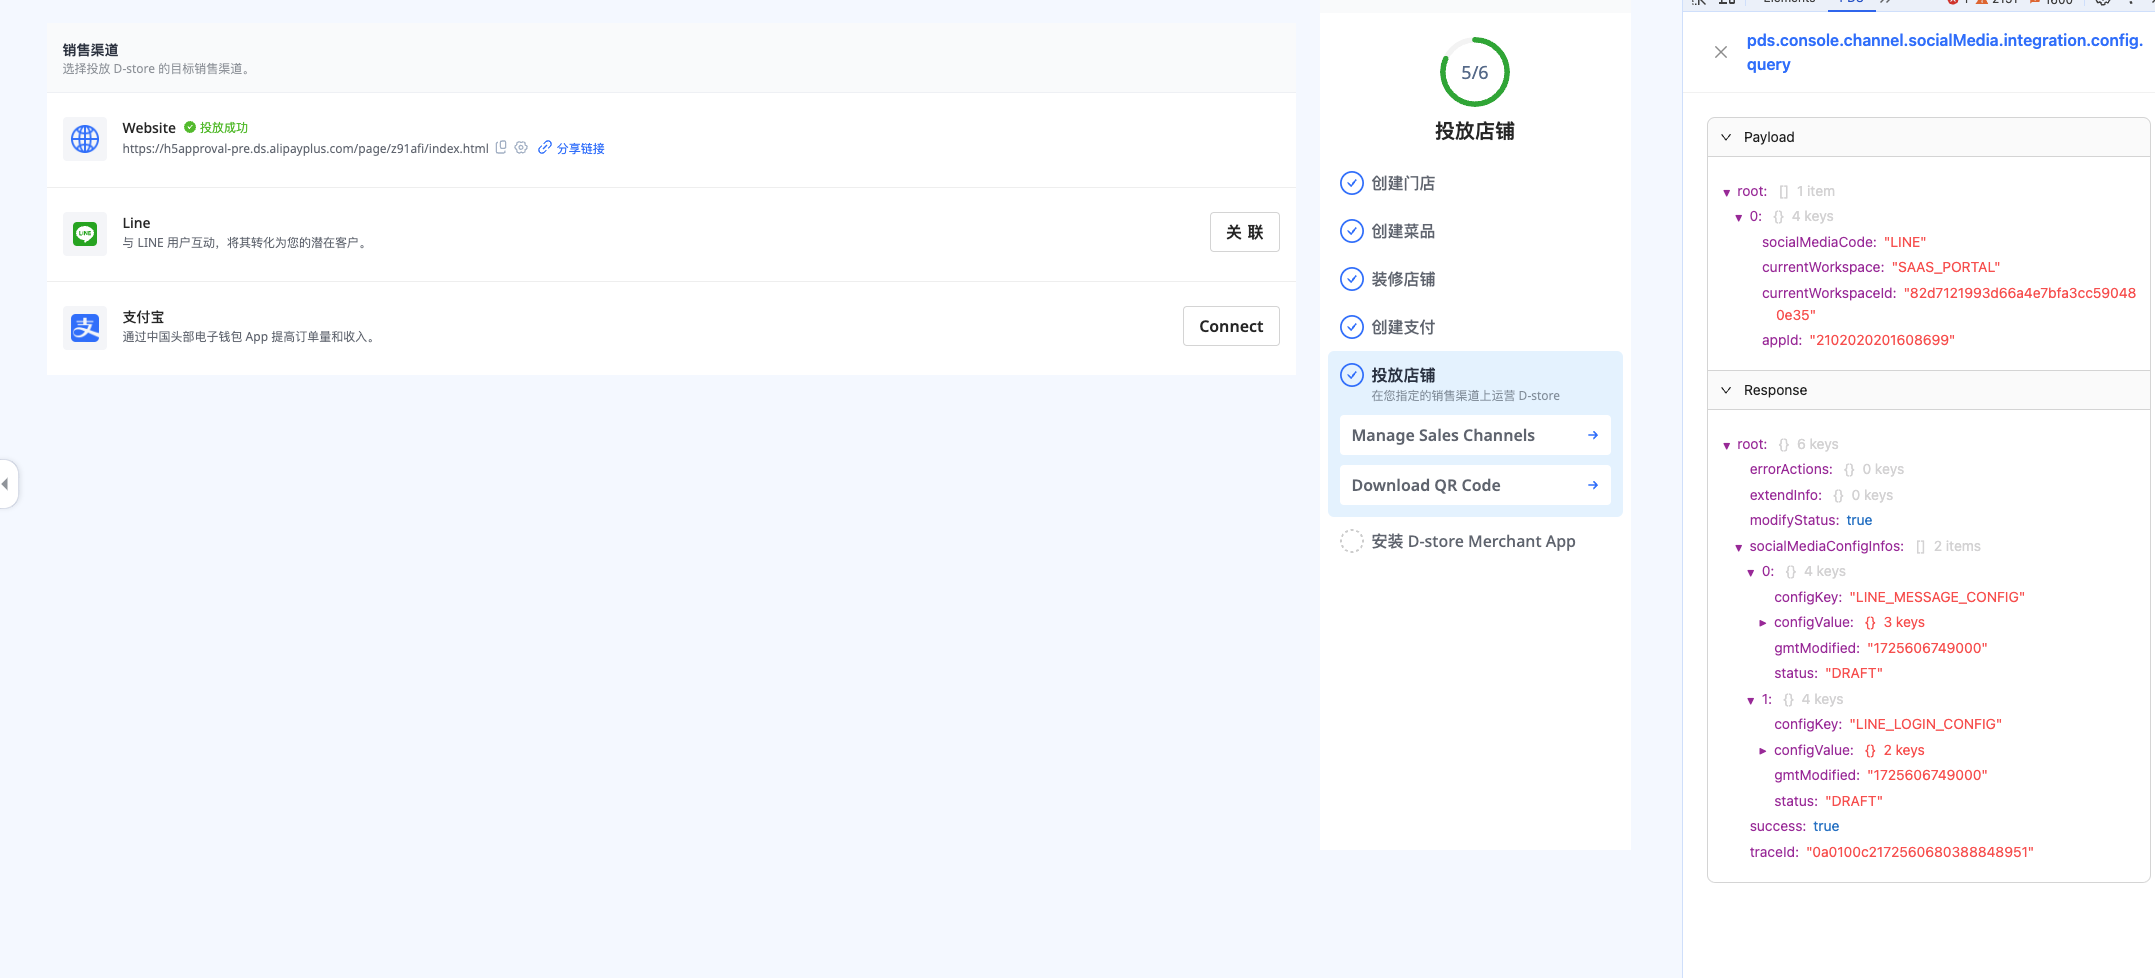
Task: Select the 投放店铺 step check icon
Action: point(1351,375)
